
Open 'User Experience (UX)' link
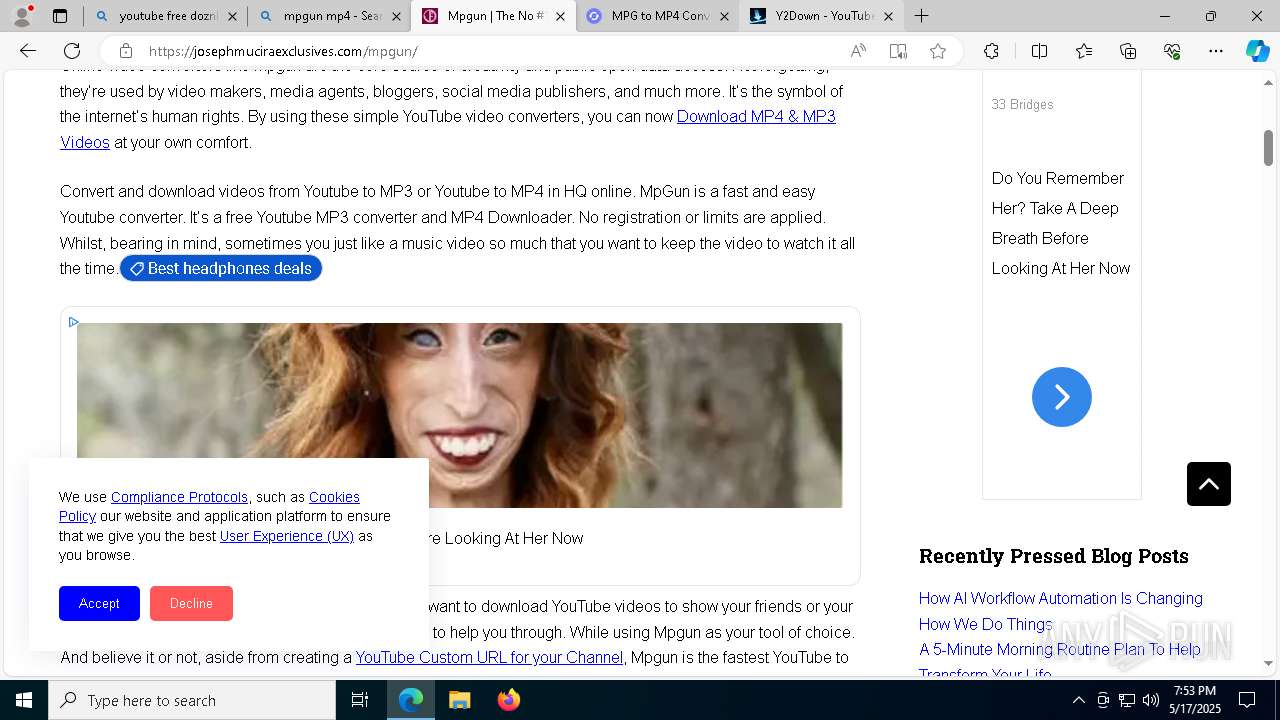click(287, 536)
